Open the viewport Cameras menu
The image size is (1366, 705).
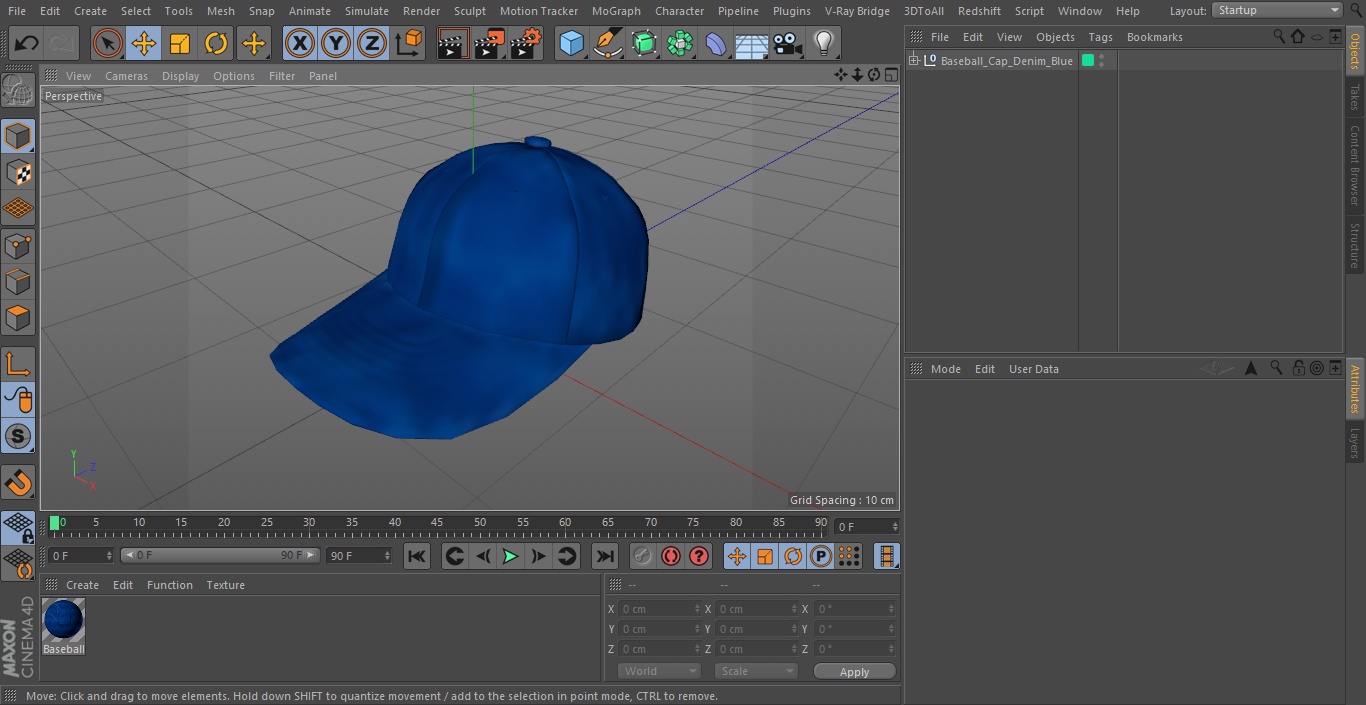tap(126, 76)
